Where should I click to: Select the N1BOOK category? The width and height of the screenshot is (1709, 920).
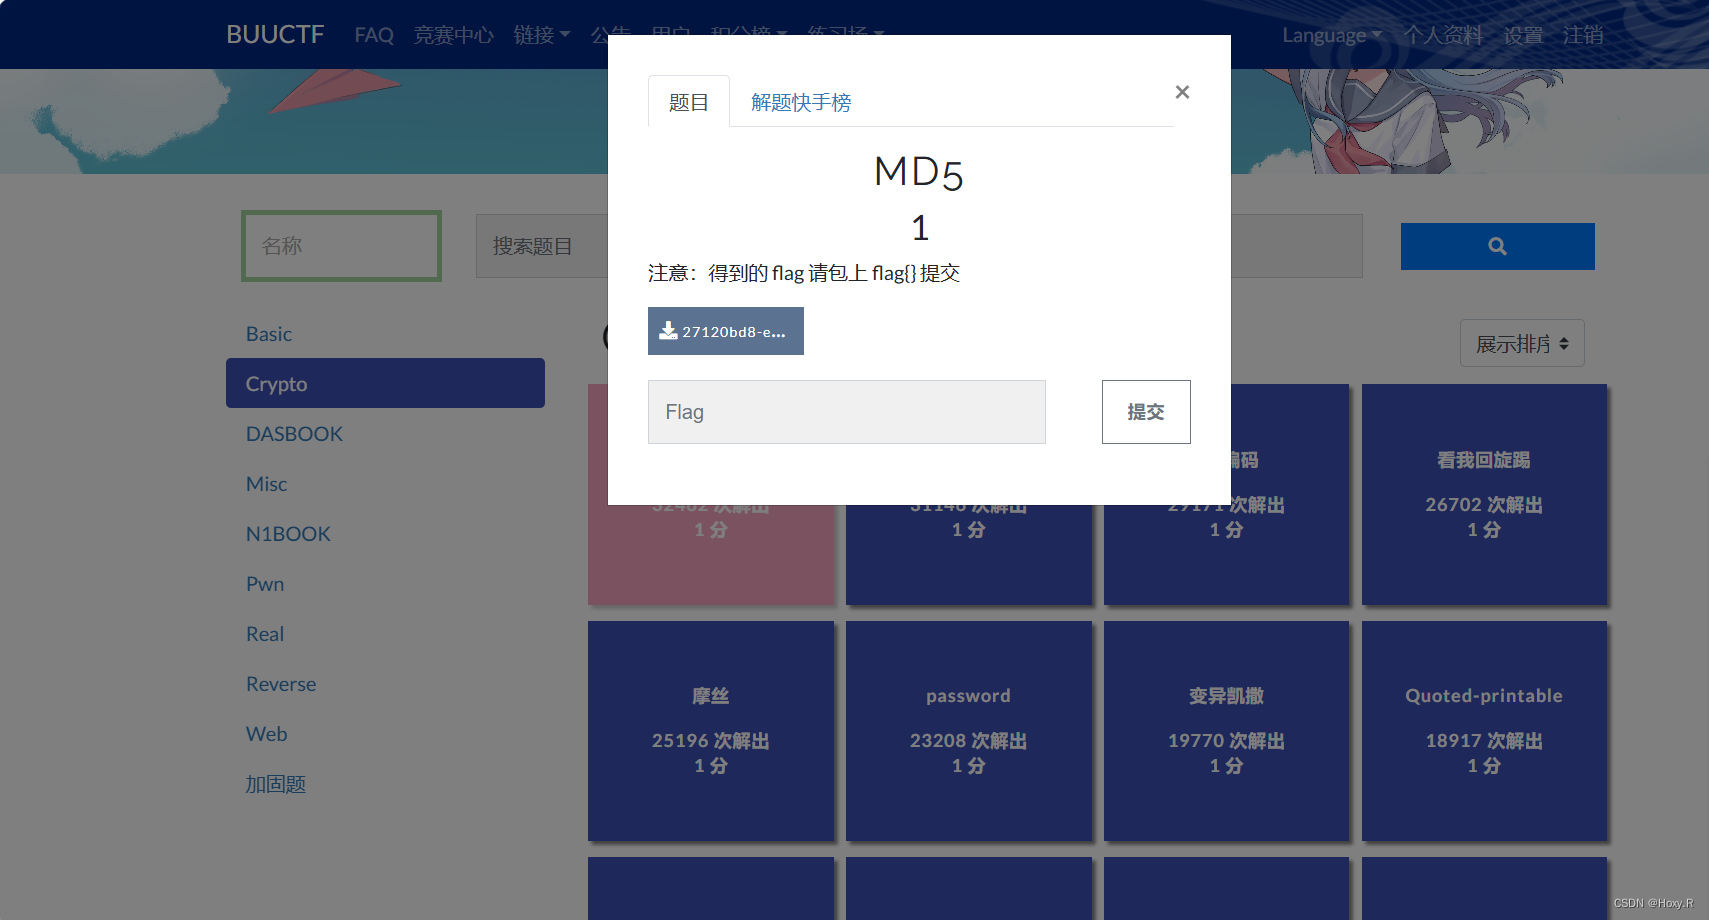[385, 533]
